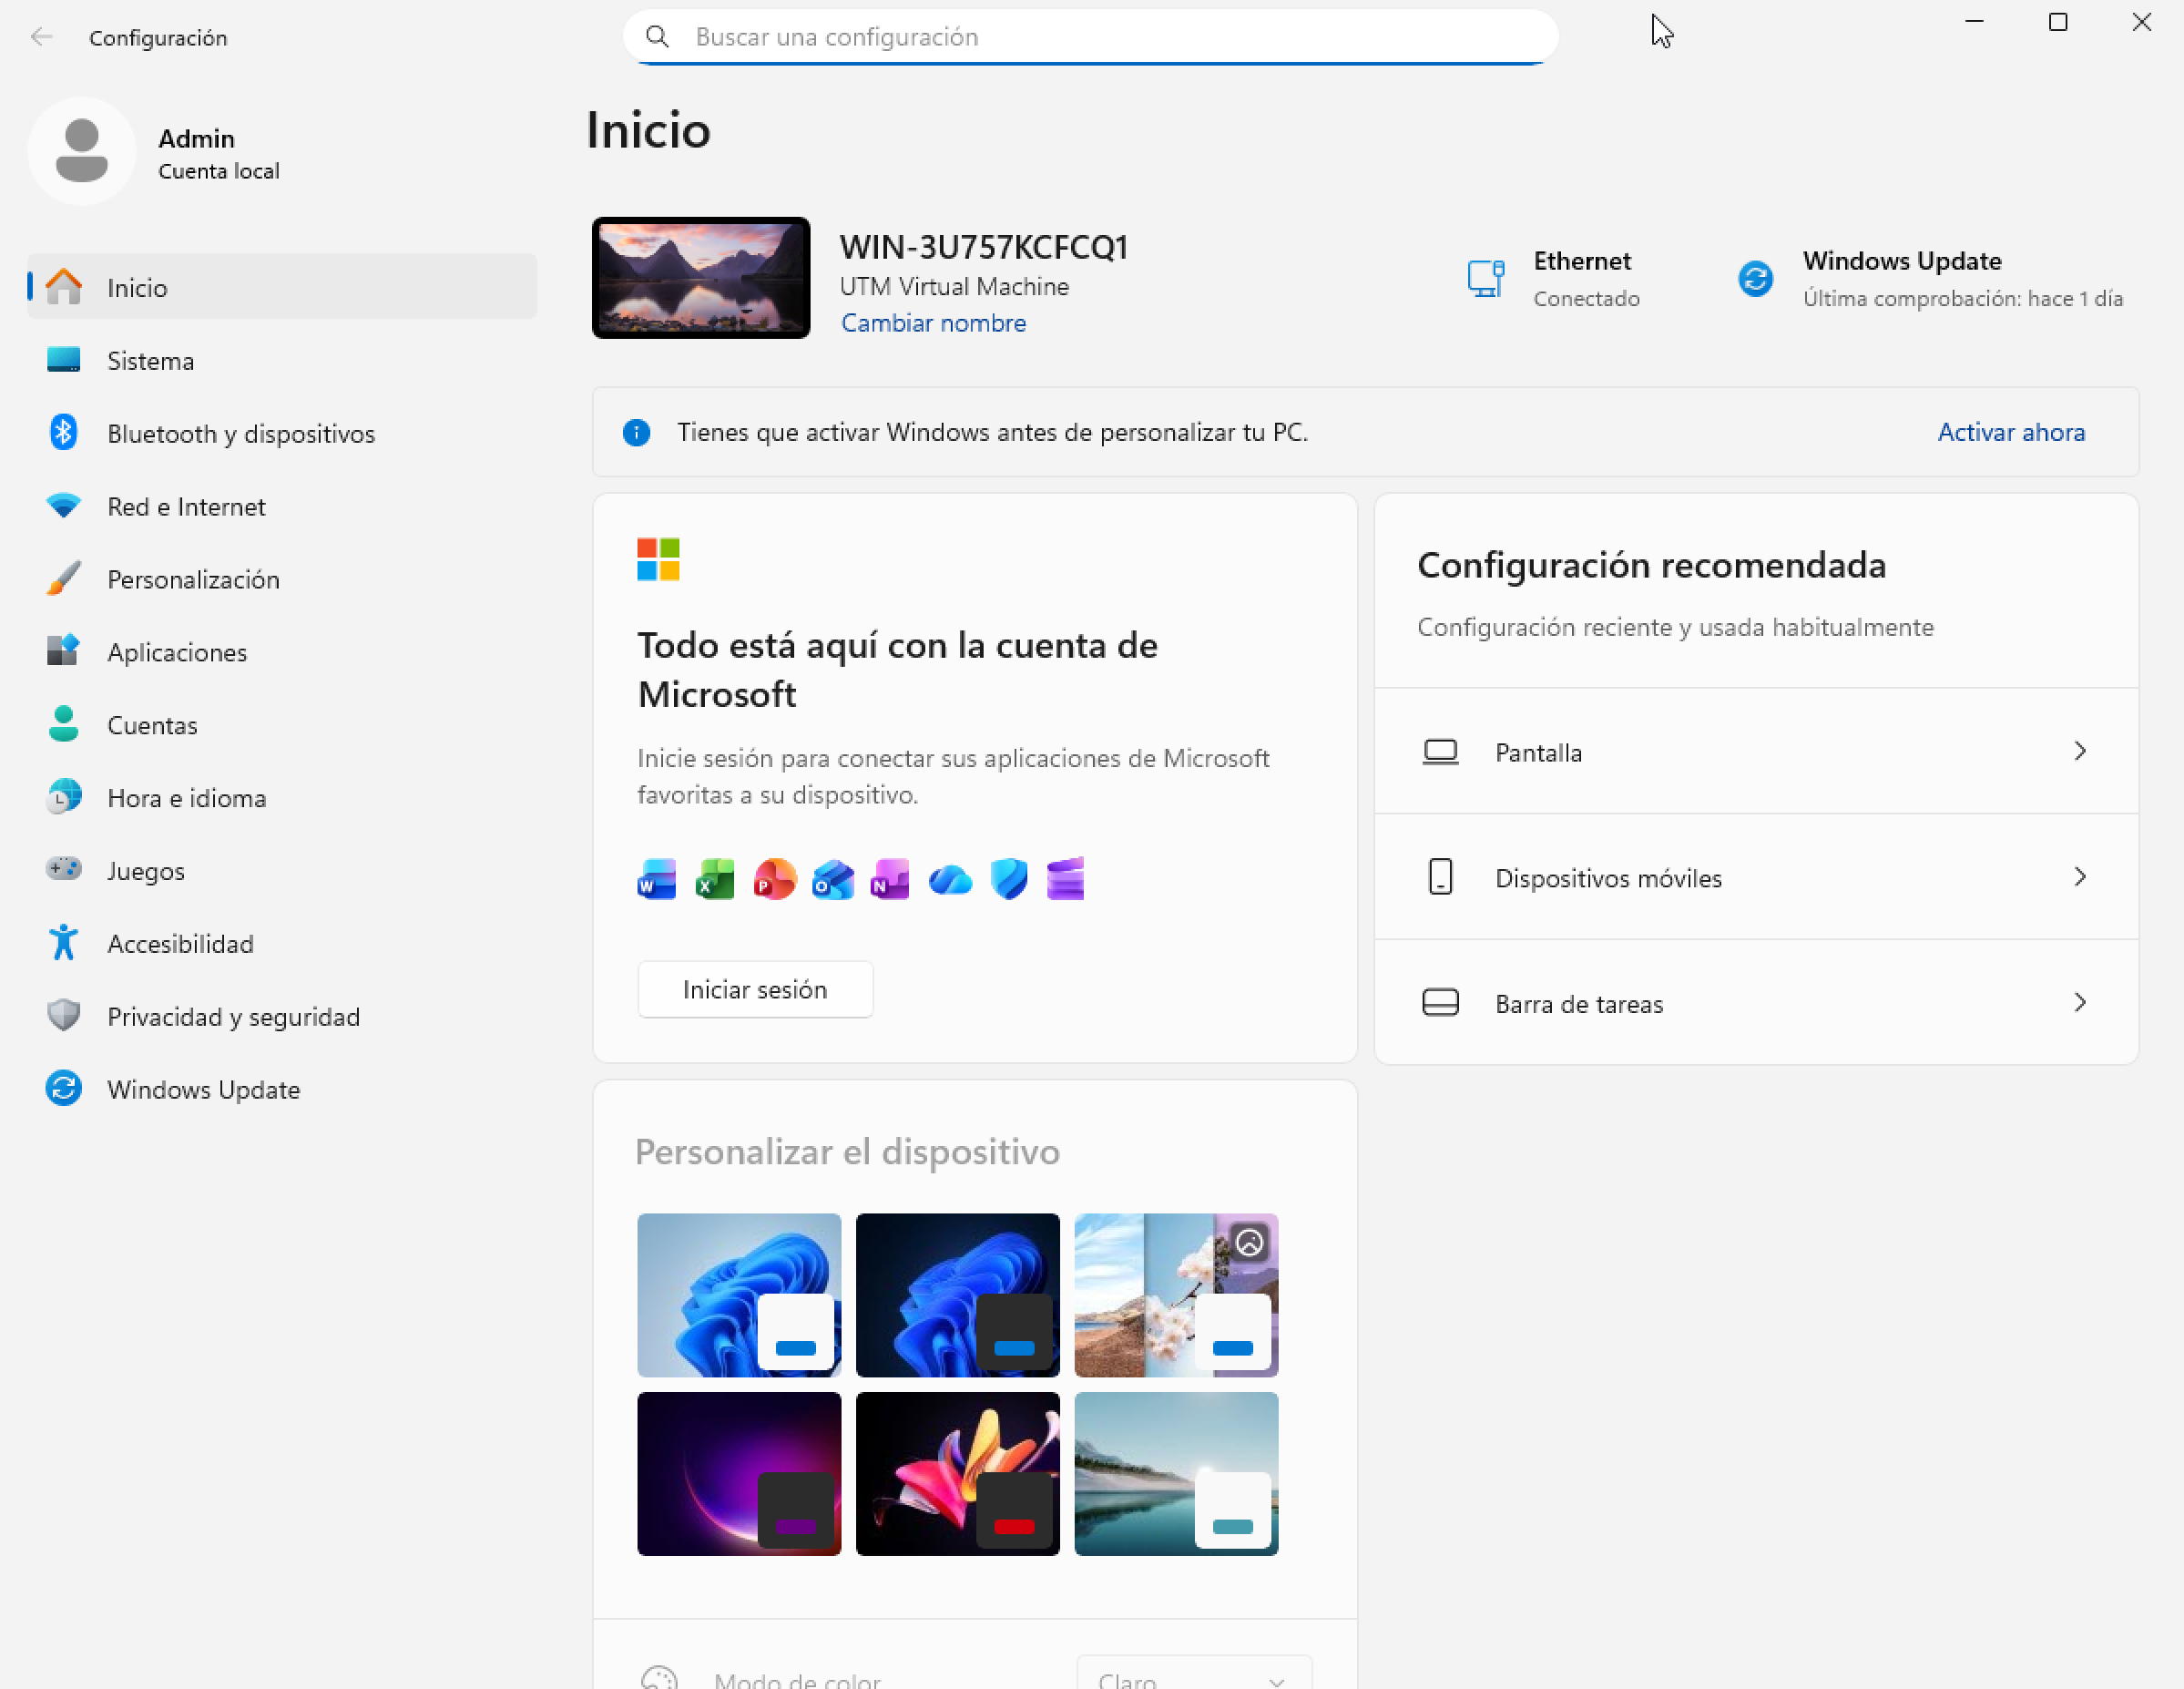Select the lake landscape theme thumbnail
The height and width of the screenshot is (1689, 2184).
click(1176, 1474)
